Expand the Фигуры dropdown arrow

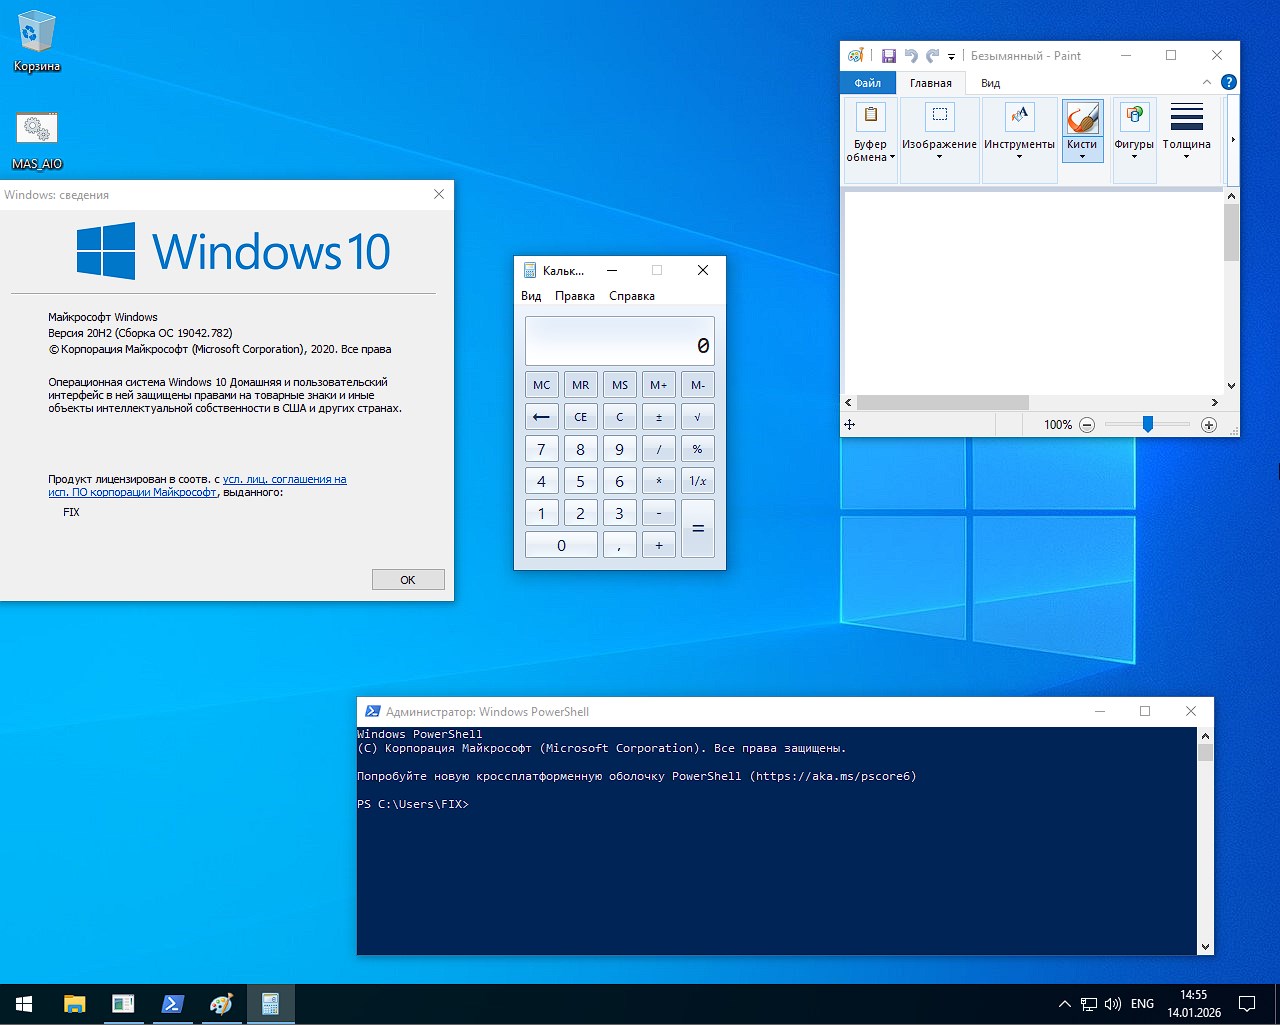point(1133,158)
